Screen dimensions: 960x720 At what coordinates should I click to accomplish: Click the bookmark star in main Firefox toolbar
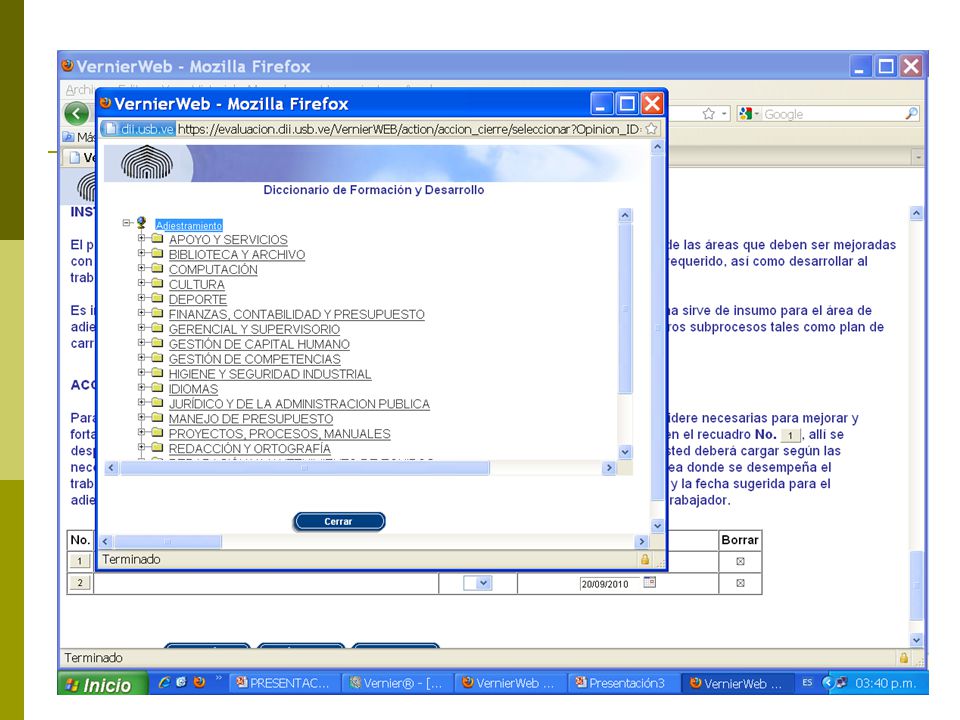click(x=708, y=114)
